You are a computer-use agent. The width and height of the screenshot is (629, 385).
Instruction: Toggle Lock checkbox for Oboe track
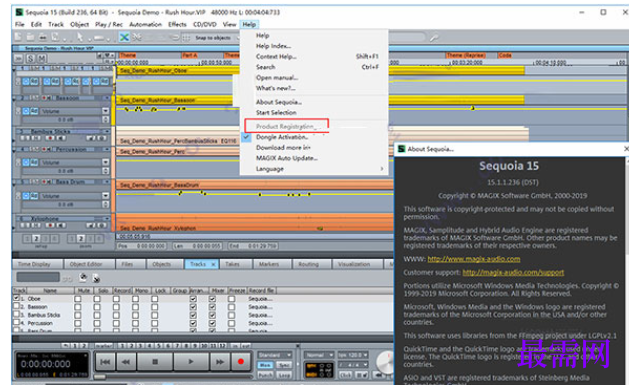(x=155, y=299)
